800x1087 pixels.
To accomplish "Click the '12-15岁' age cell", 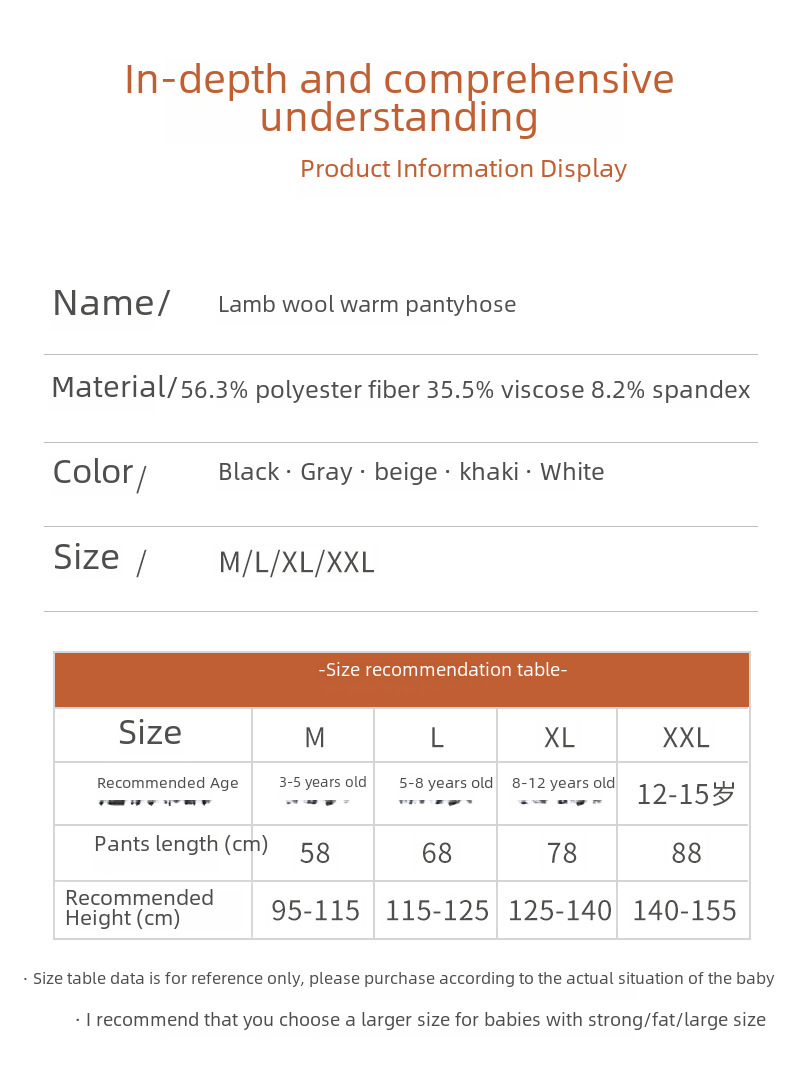I will coord(686,794).
